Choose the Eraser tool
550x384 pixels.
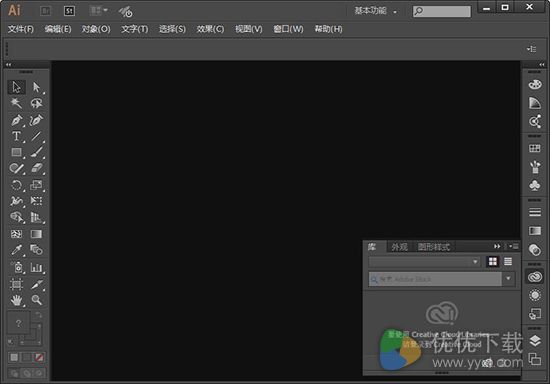(x=36, y=168)
